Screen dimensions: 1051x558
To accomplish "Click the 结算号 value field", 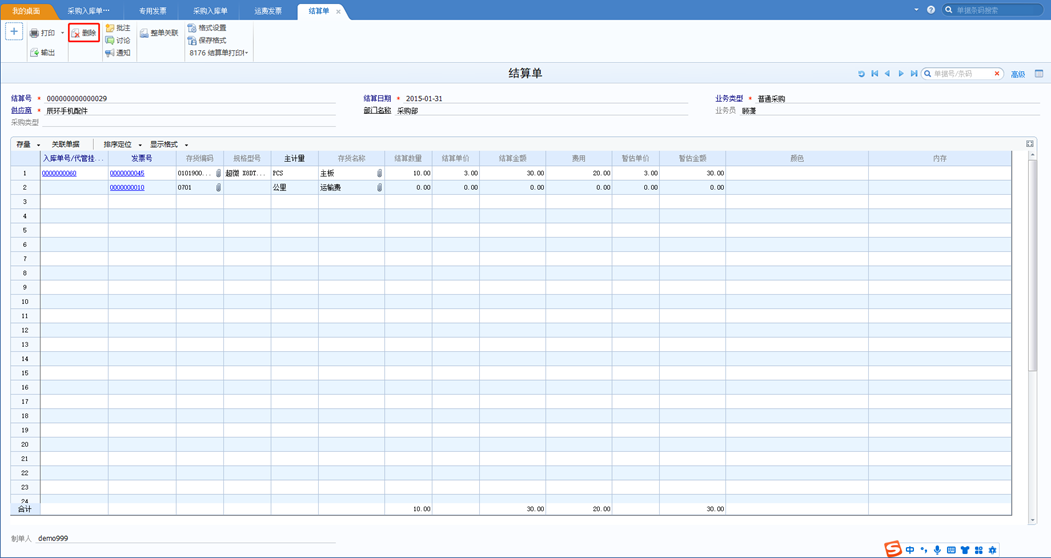I will point(190,99).
